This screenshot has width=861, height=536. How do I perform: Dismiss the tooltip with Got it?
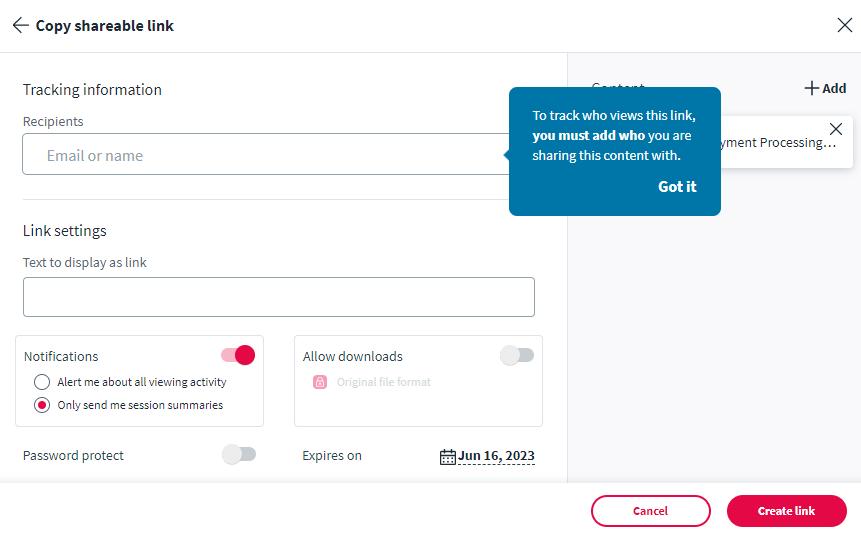[677, 187]
